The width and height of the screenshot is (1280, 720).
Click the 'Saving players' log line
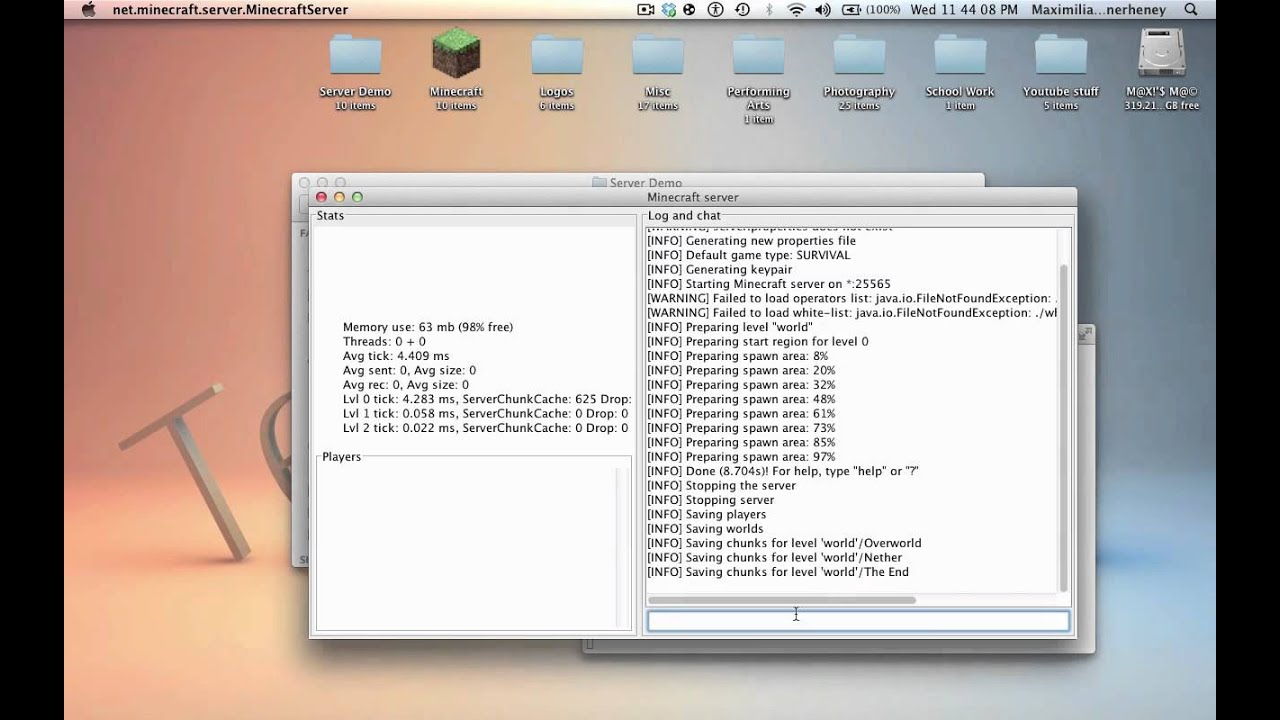coord(706,514)
